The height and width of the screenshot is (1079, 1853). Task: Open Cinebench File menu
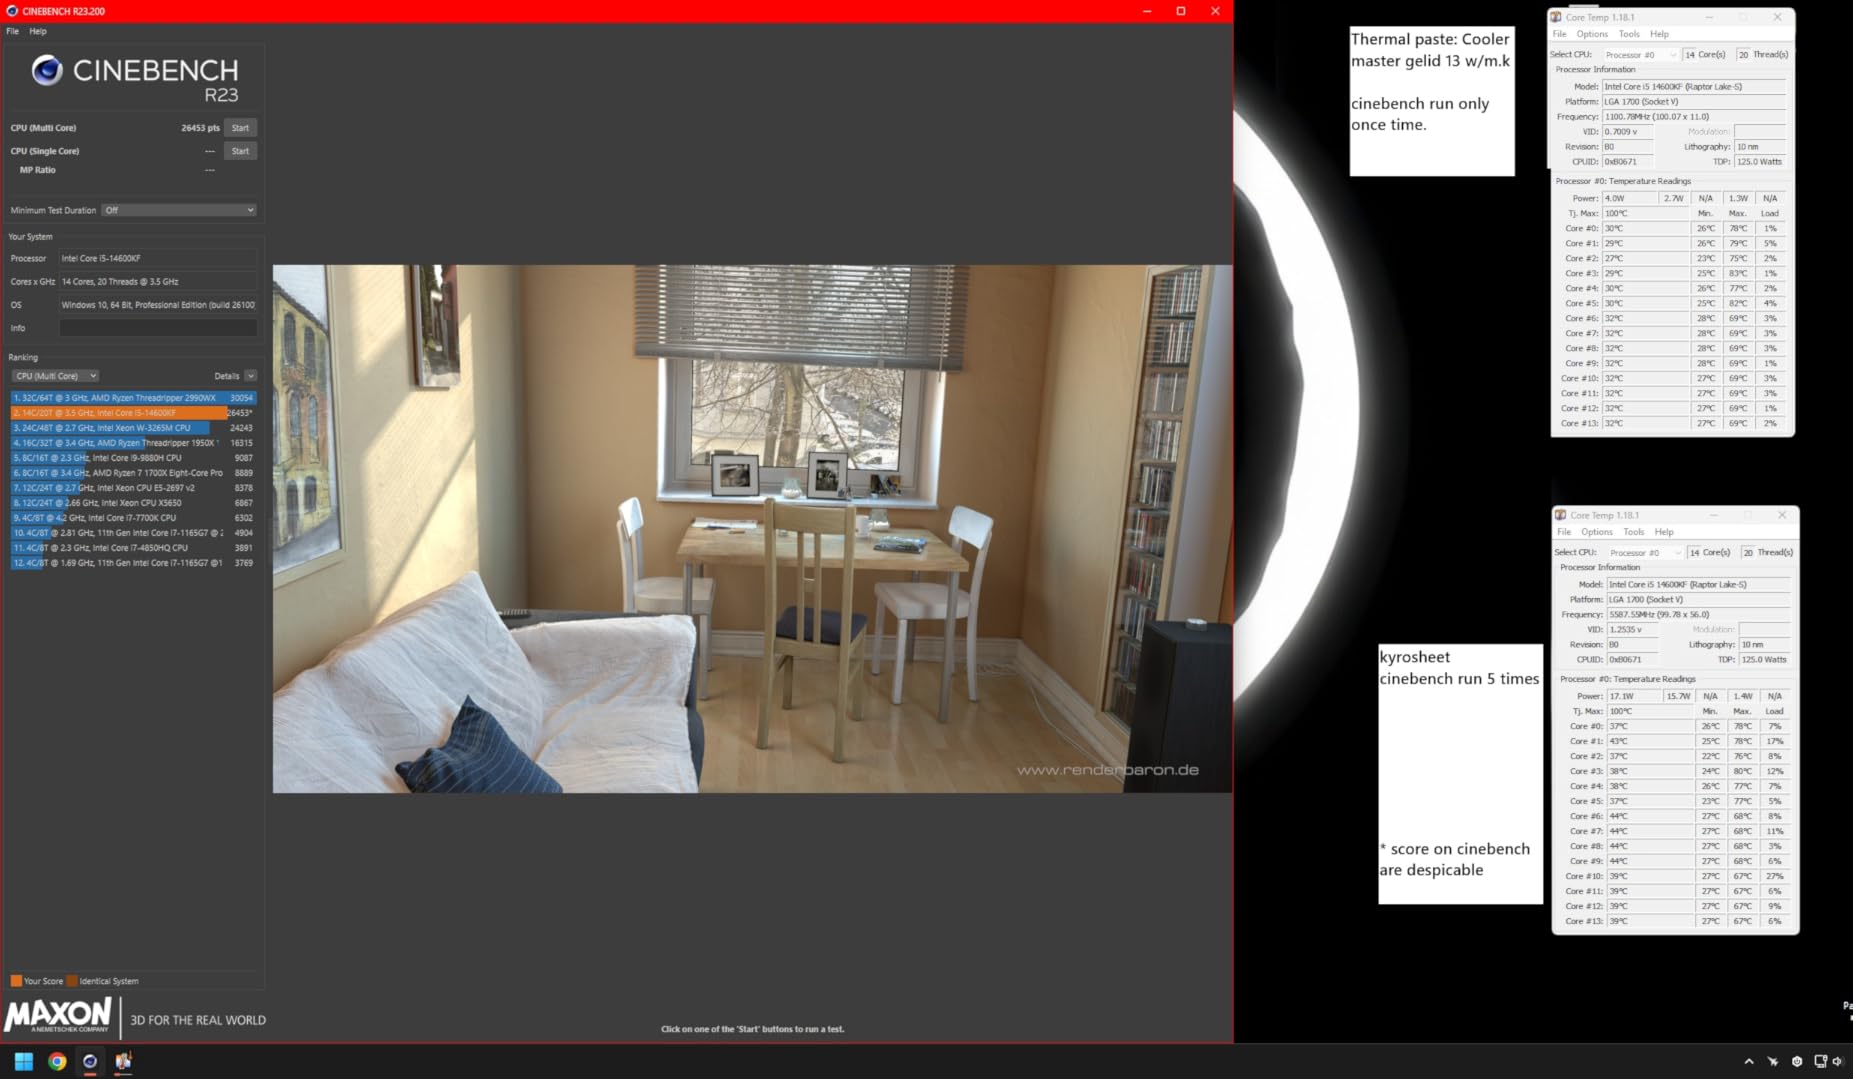[x=12, y=31]
